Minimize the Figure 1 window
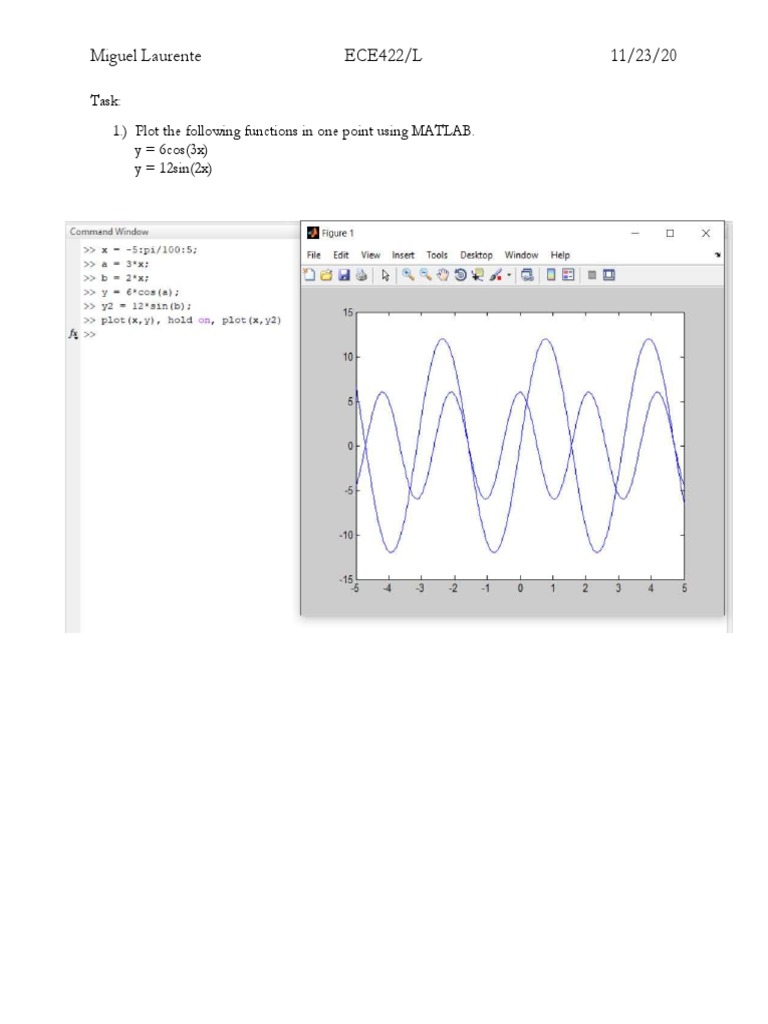The height and width of the screenshot is (1024, 768). tap(635, 233)
